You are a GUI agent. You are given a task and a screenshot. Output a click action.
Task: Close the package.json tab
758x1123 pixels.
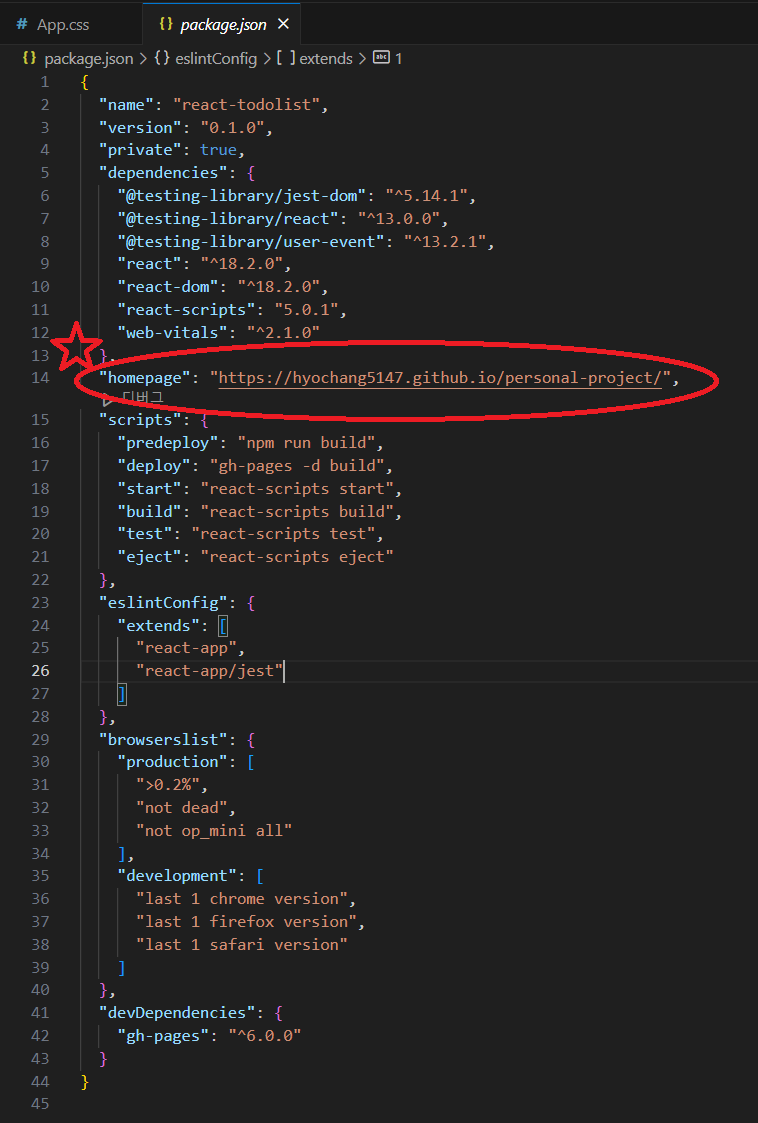coord(283,24)
